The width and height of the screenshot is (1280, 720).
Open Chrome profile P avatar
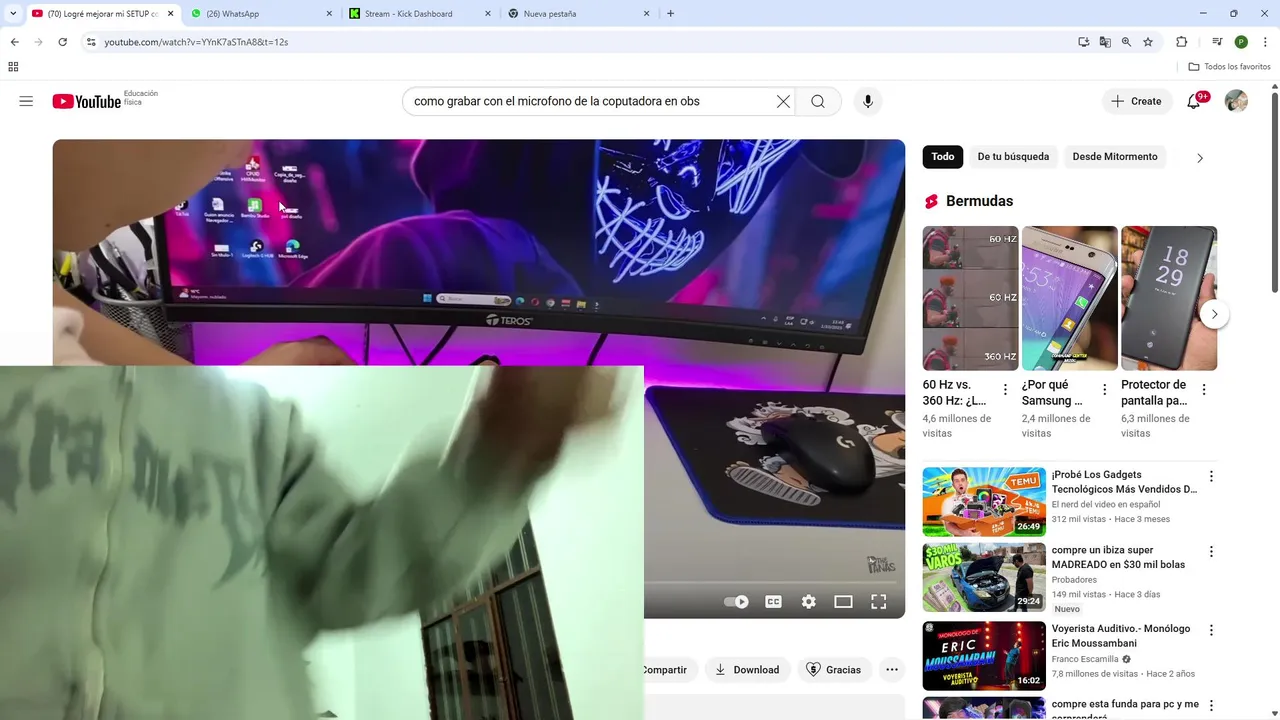click(1241, 42)
